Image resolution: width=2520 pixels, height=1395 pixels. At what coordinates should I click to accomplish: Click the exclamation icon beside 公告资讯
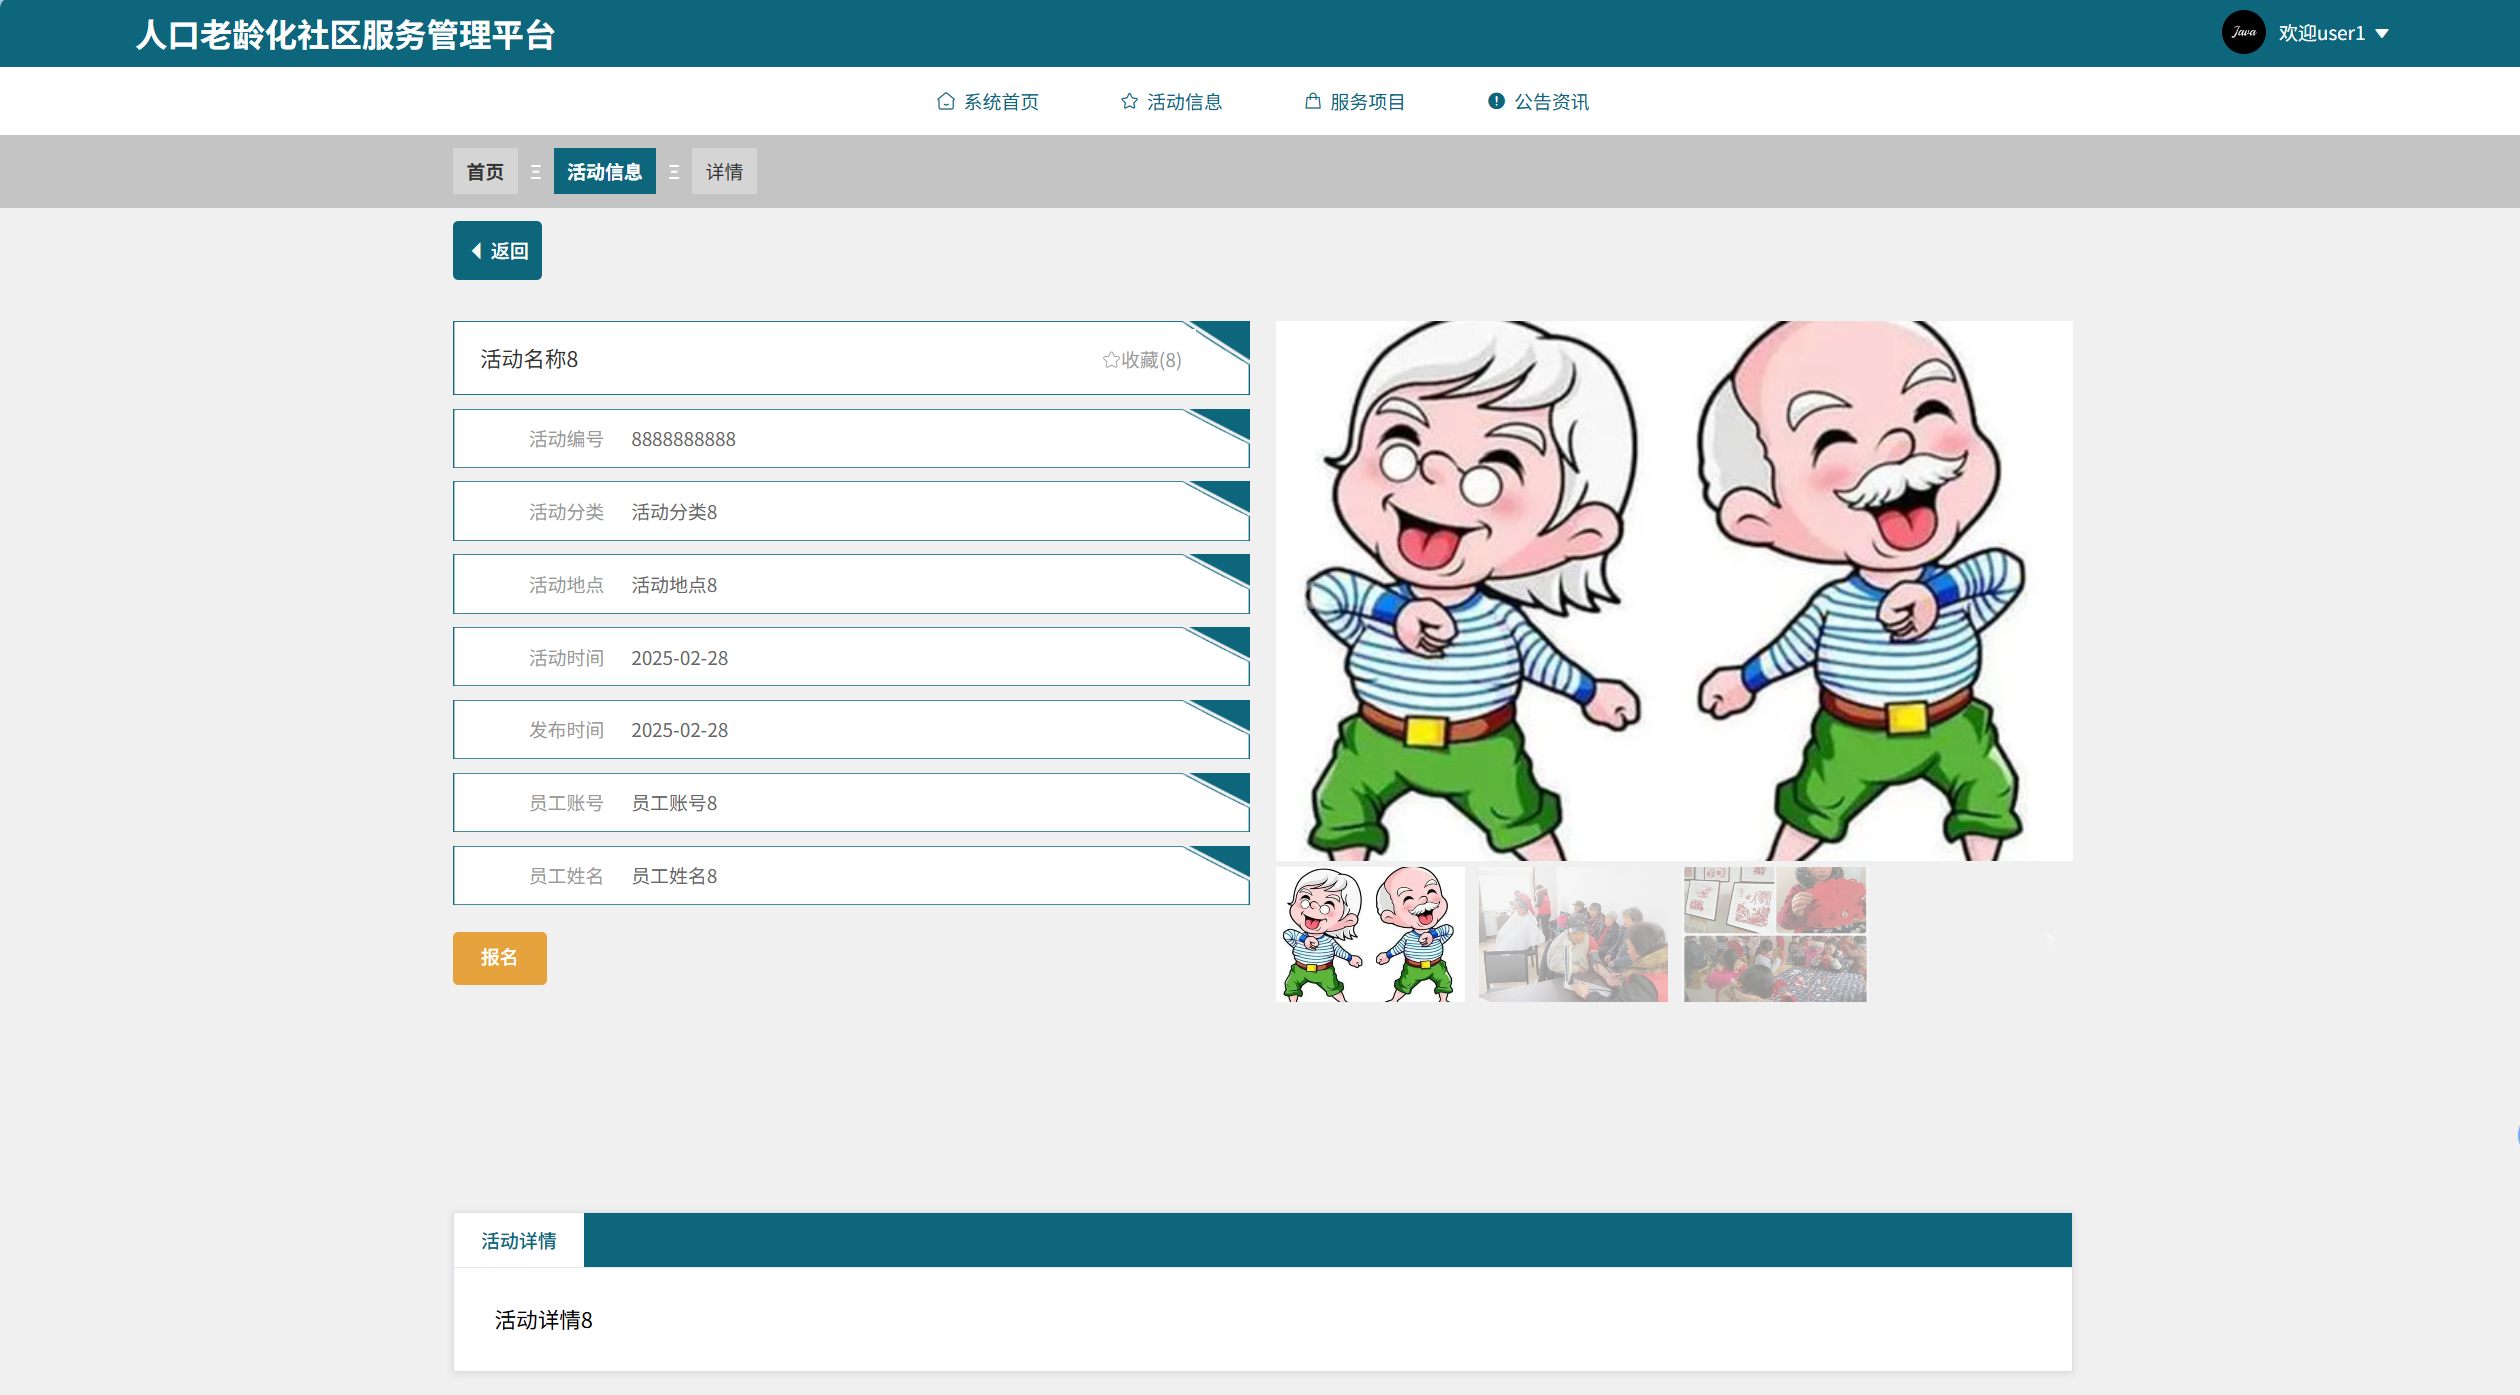(x=1496, y=101)
